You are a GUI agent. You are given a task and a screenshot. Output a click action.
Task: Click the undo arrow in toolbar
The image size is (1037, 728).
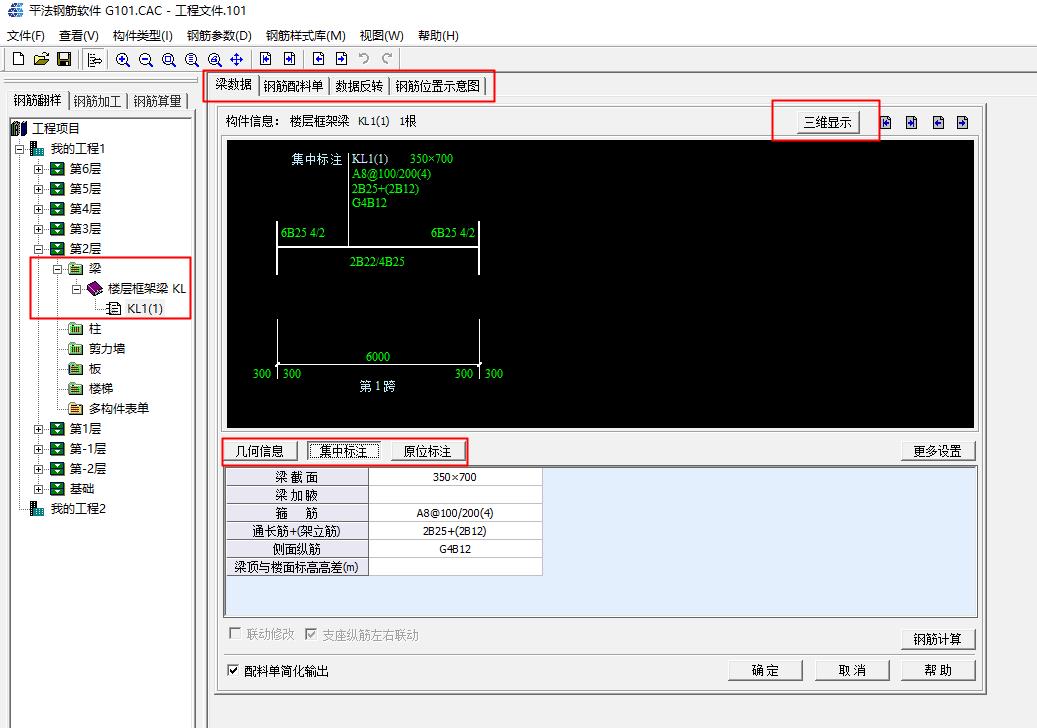coord(365,60)
